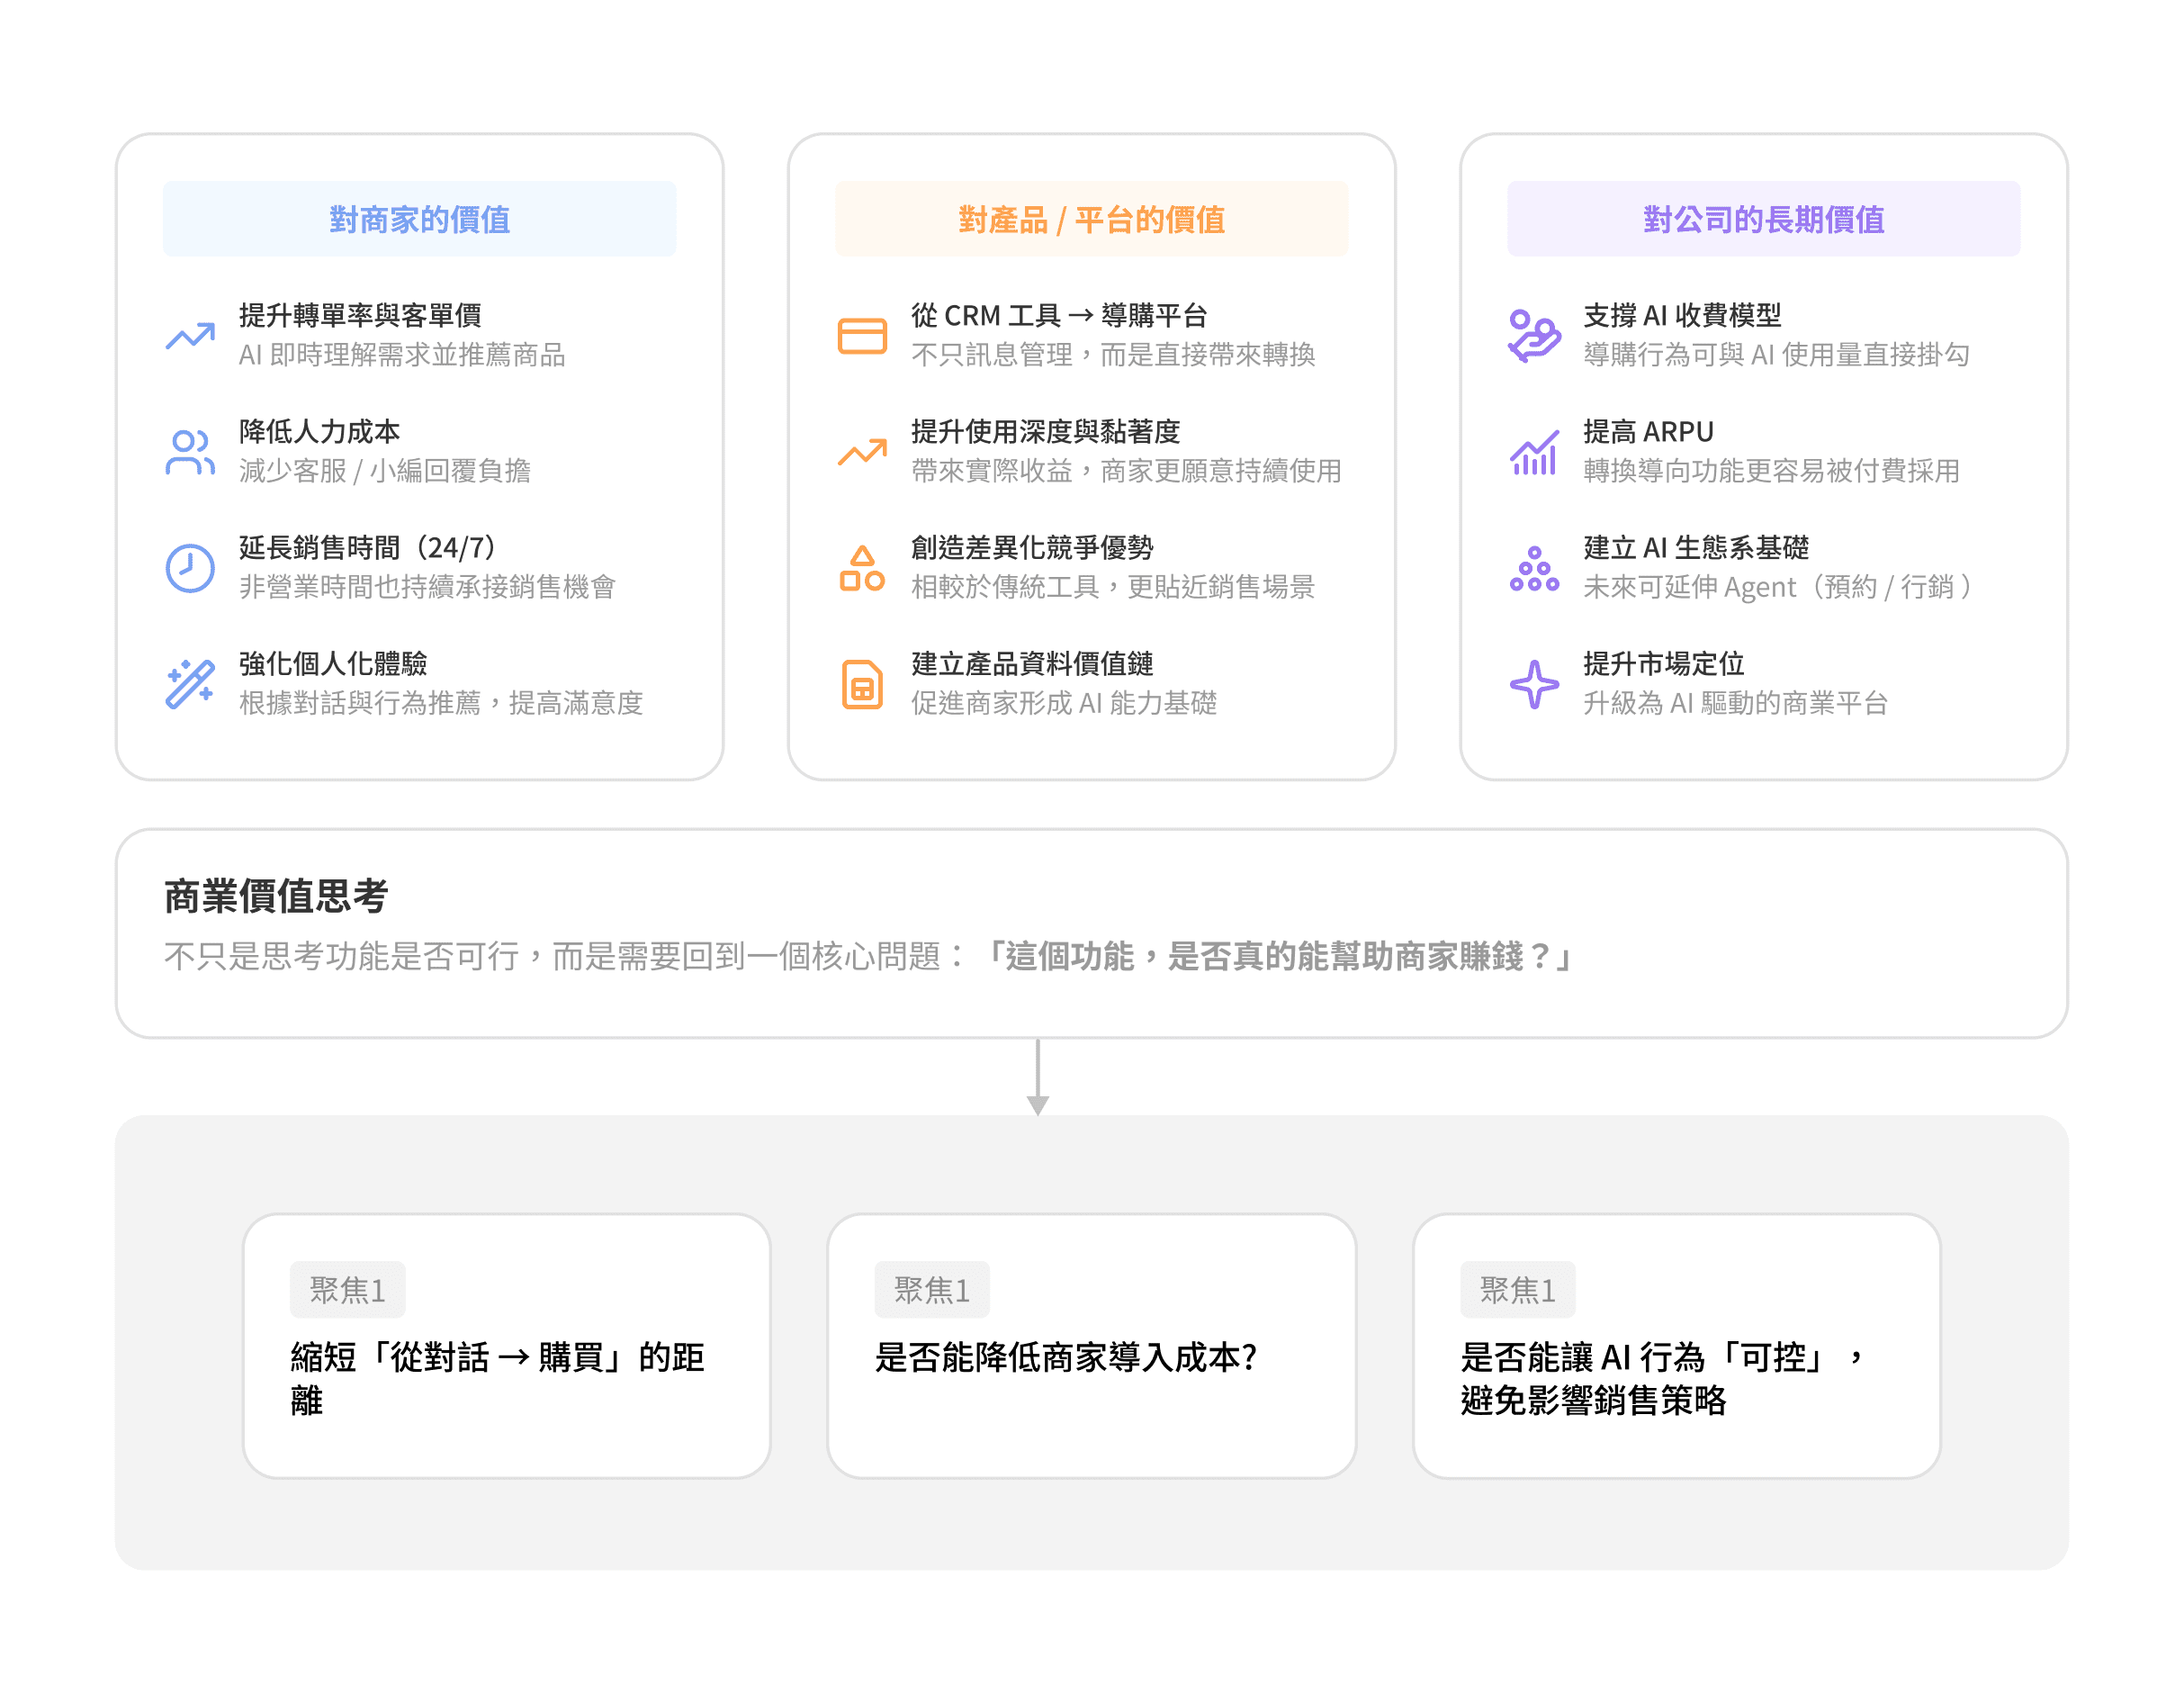
Task: Click the orange shapes icon beside 創造差異化競爭優勢
Action: click(862, 568)
